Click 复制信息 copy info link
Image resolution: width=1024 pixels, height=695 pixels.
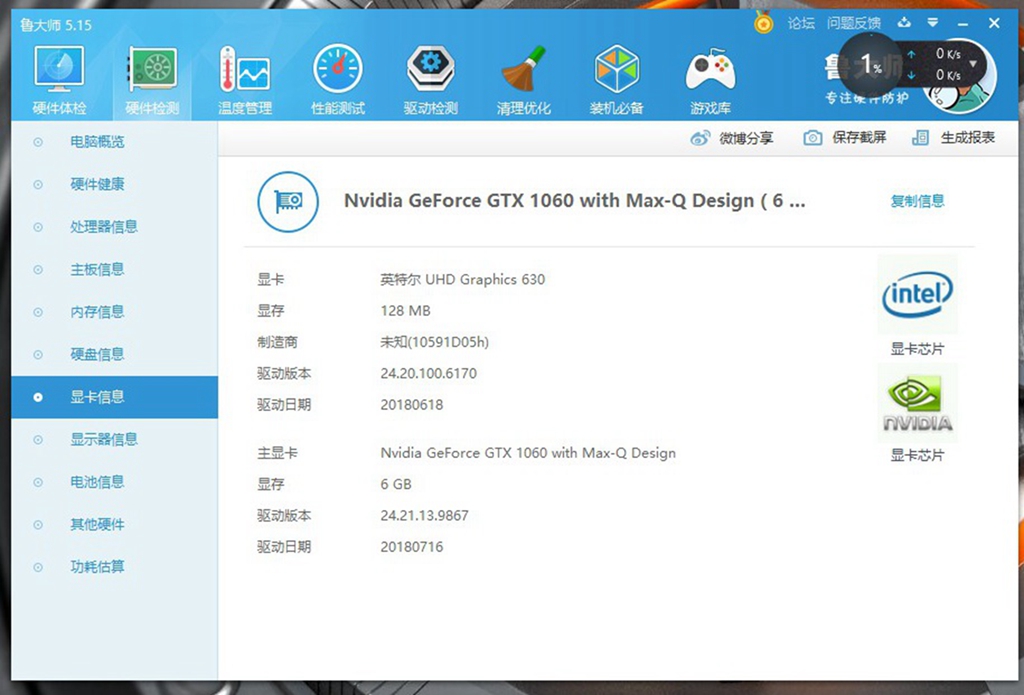(917, 201)
